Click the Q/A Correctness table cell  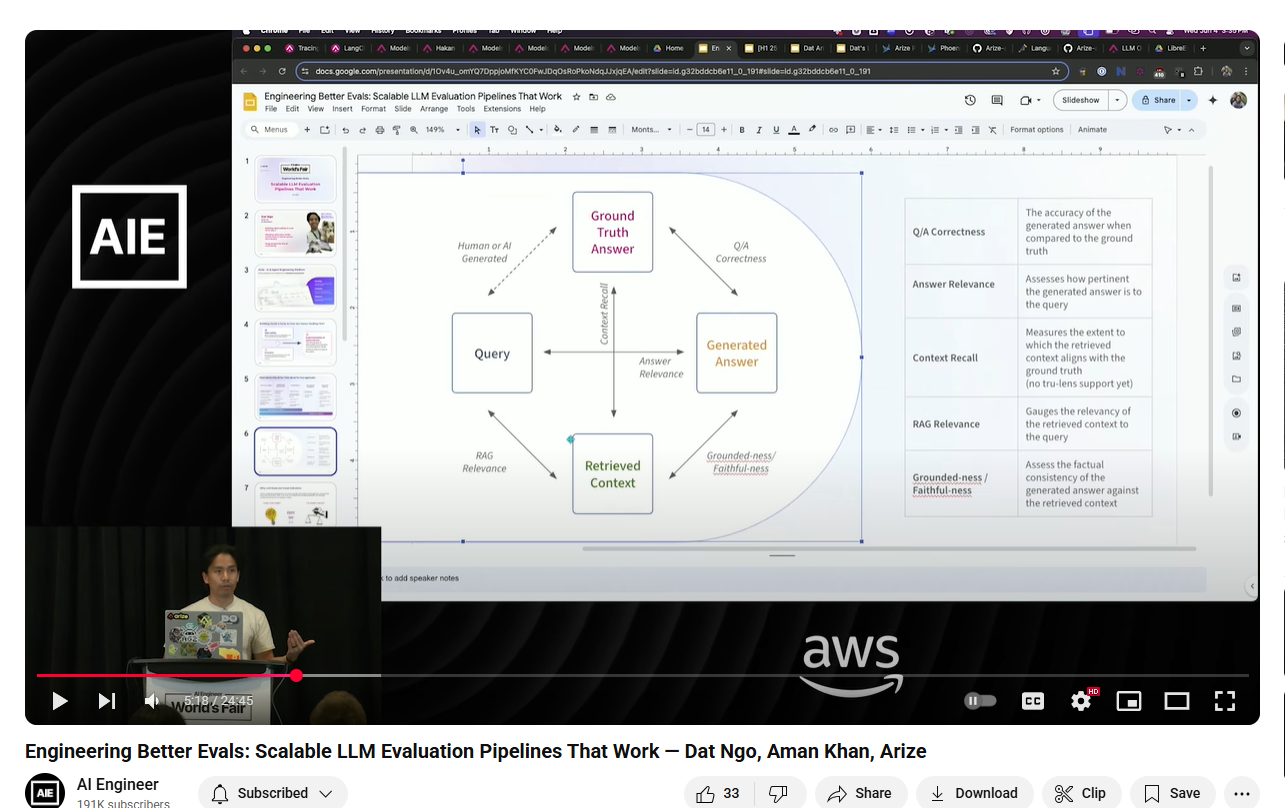tap(961, 232)
